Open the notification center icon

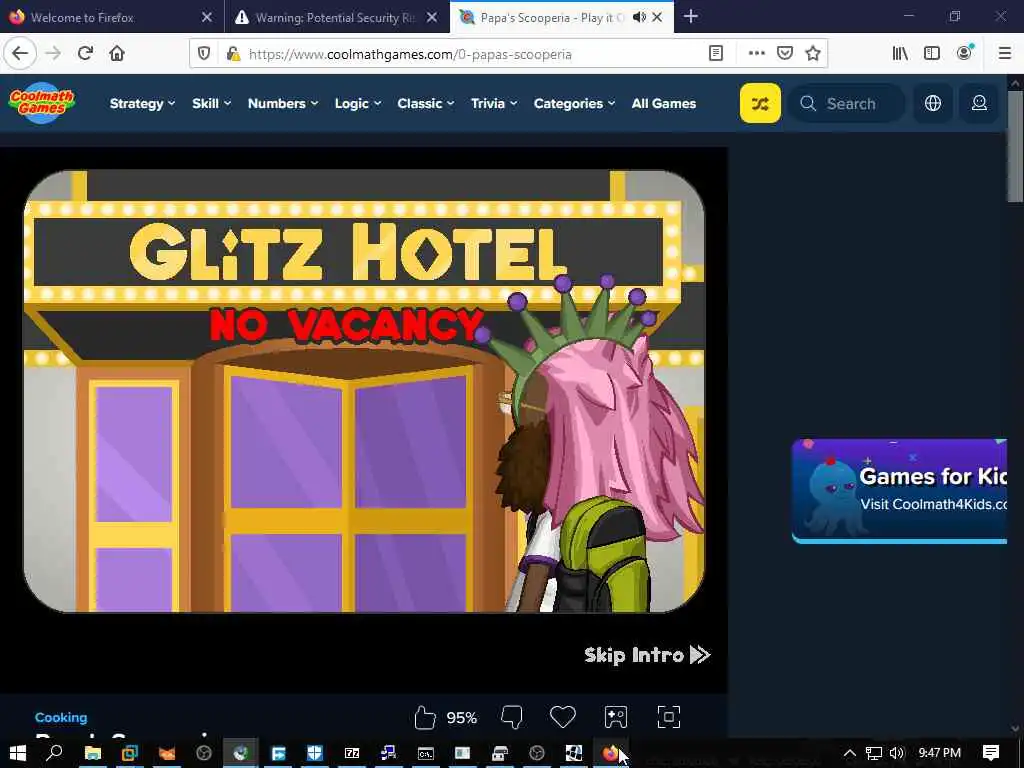click(991, 753)
